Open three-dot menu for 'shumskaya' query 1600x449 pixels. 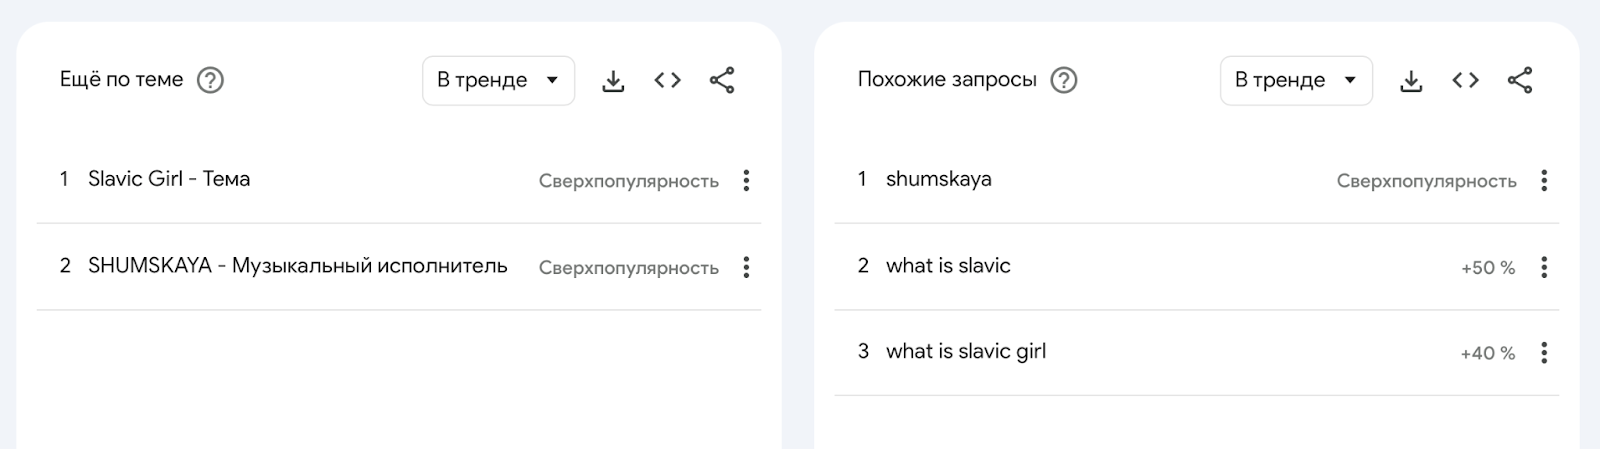(1544, 180)
